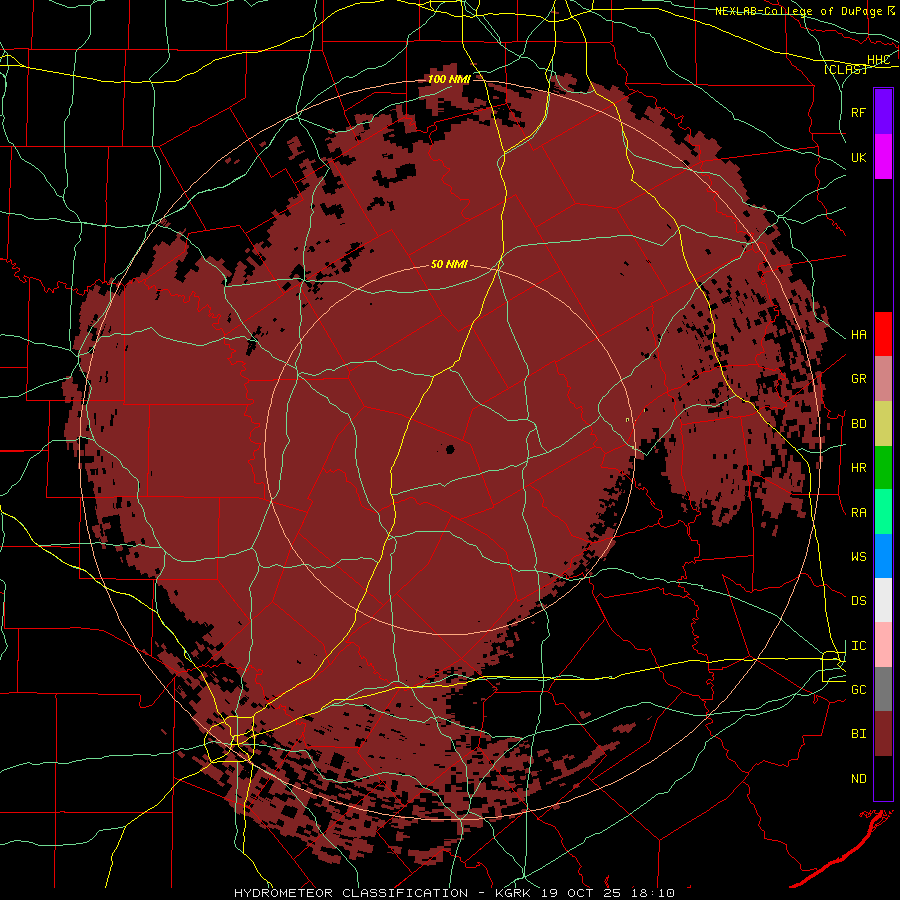Click the 'RA' legend label
Image resolution: width=900 pixels, height=900 pixels.
[x=858, y=513]
